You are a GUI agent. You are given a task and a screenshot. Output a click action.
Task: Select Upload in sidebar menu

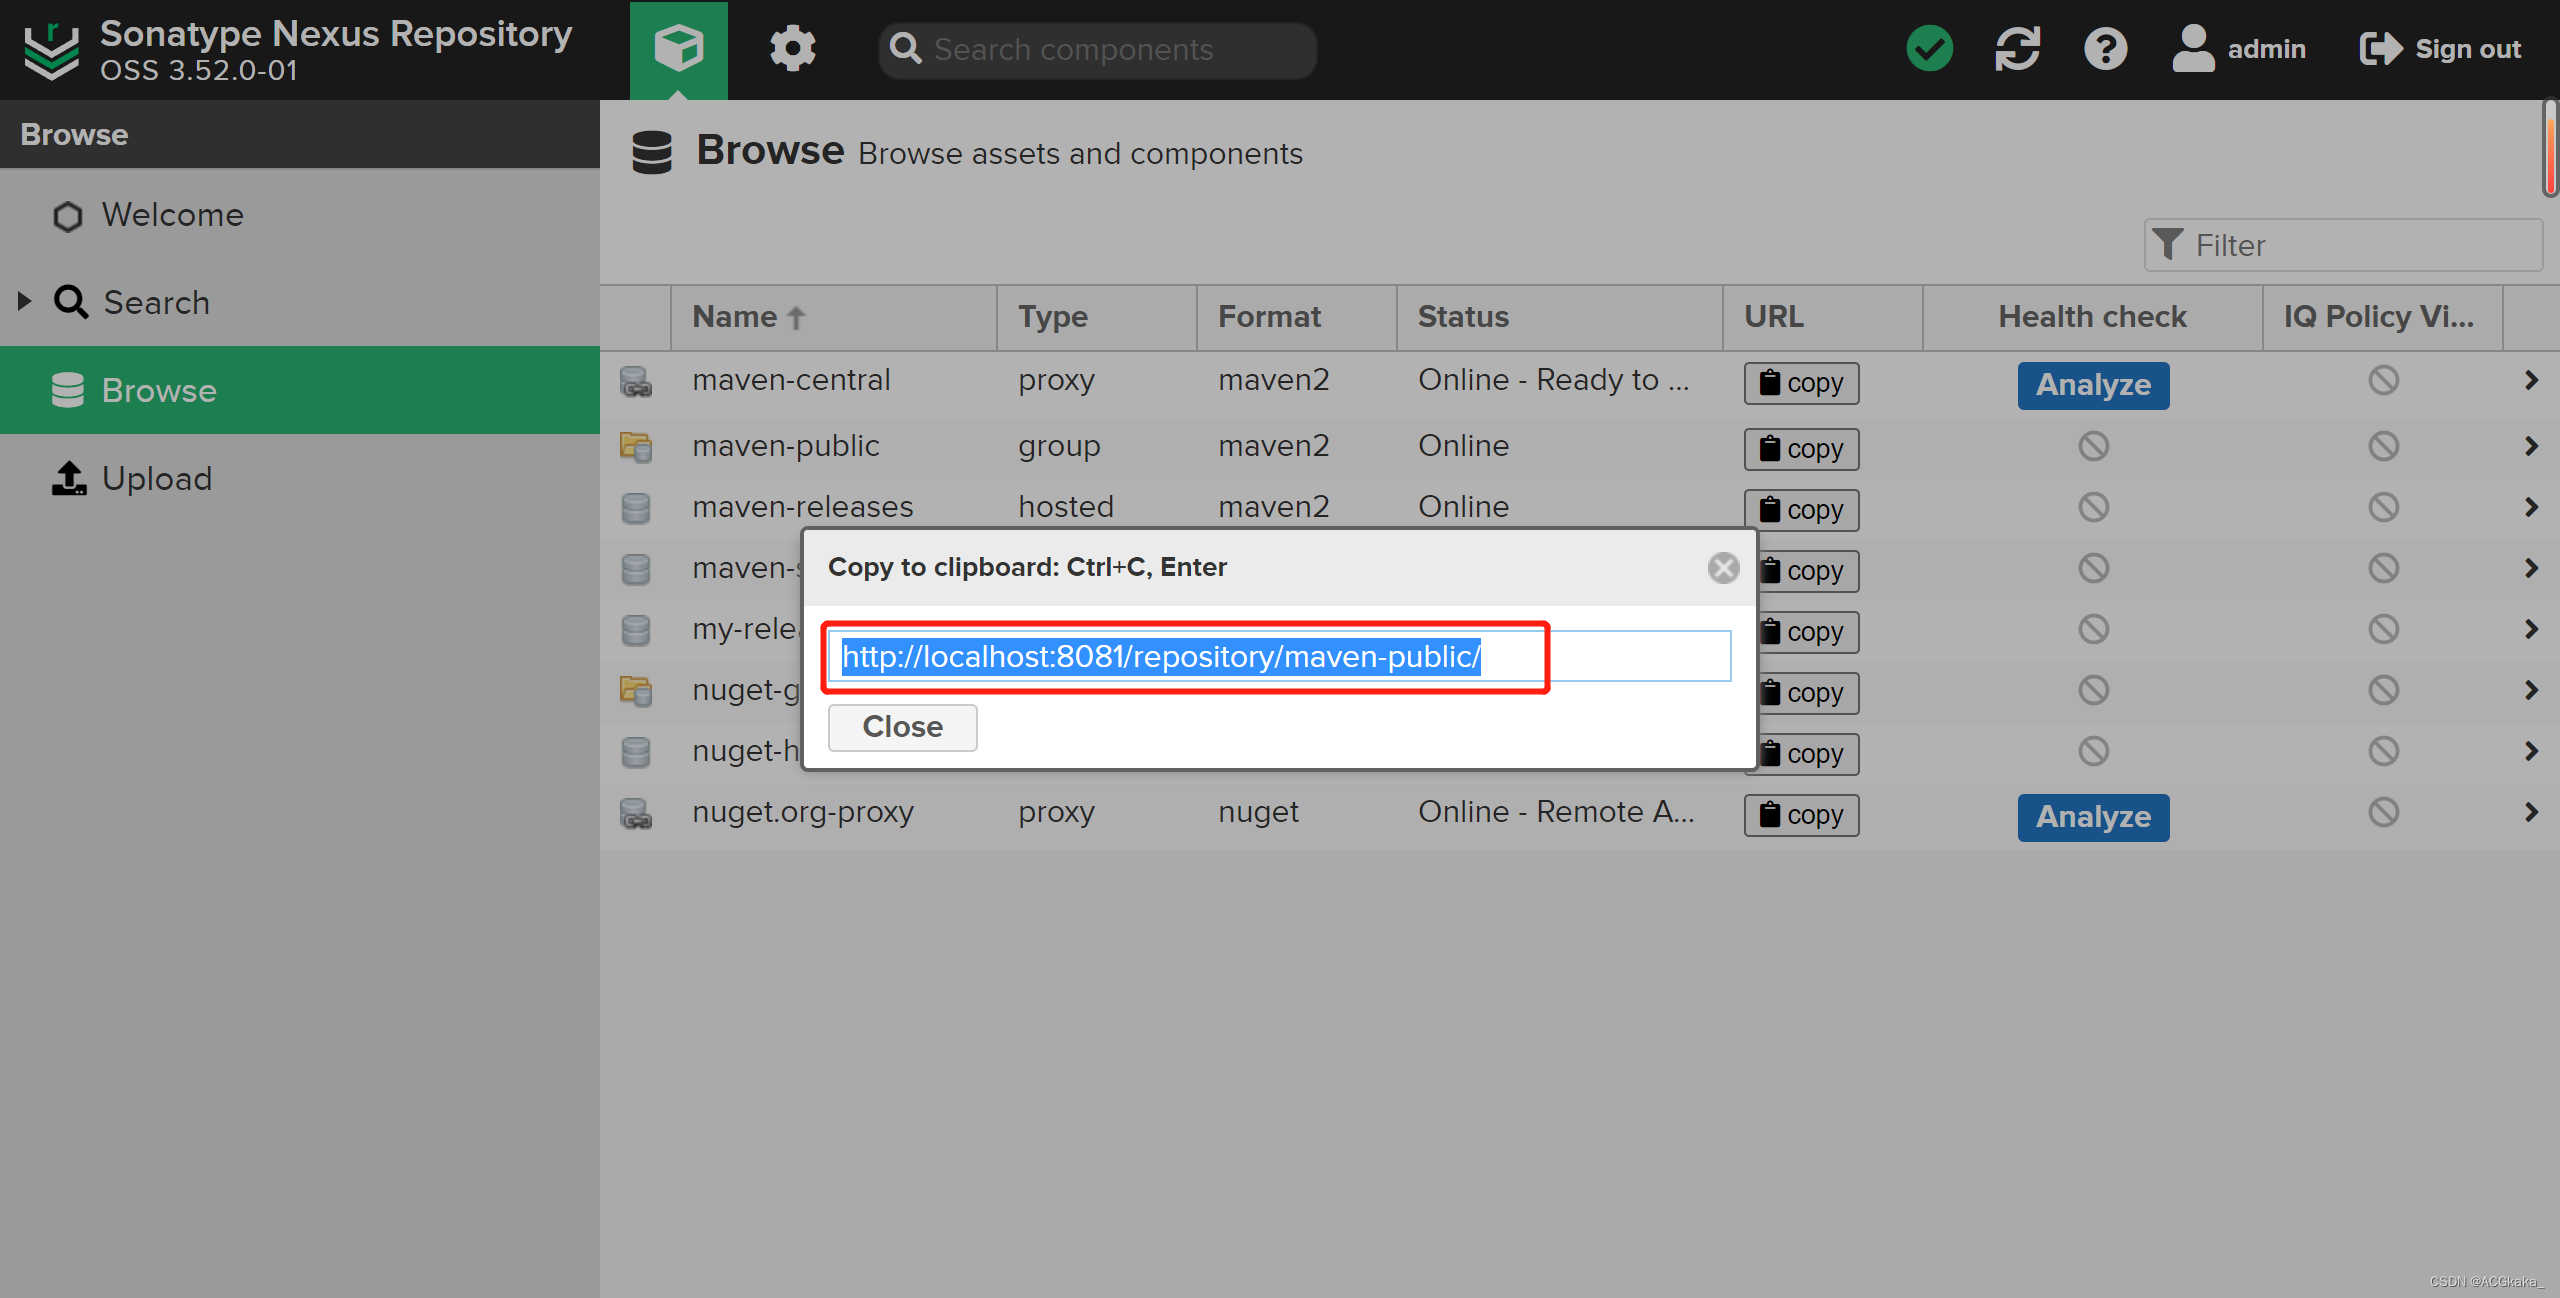pyautogui.click(x=157, y=479)
